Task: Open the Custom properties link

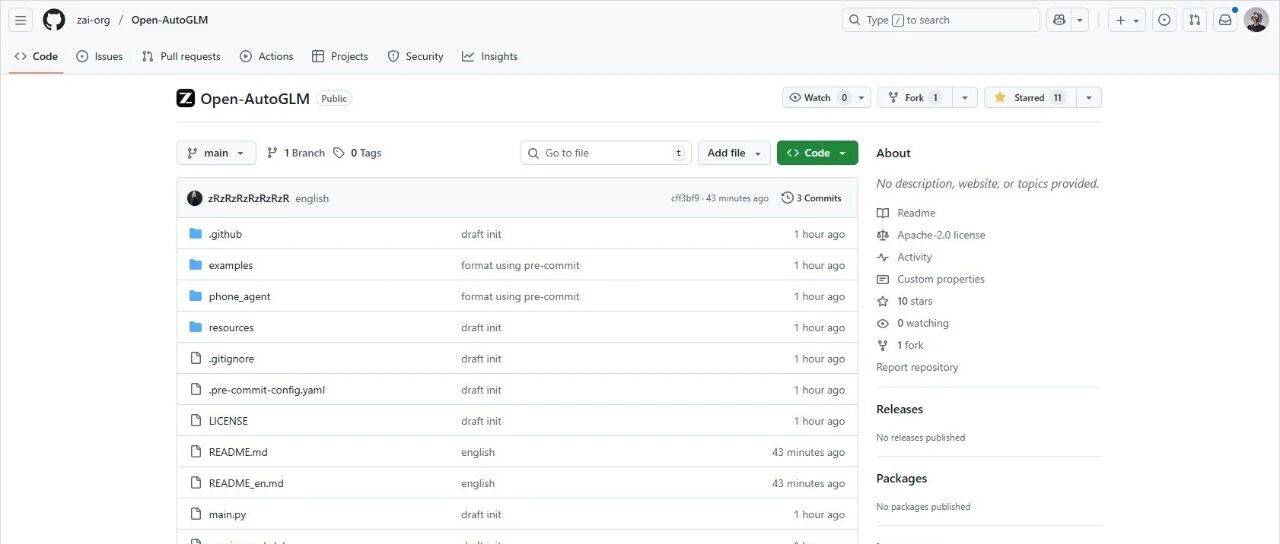Action: coord(941,279)
